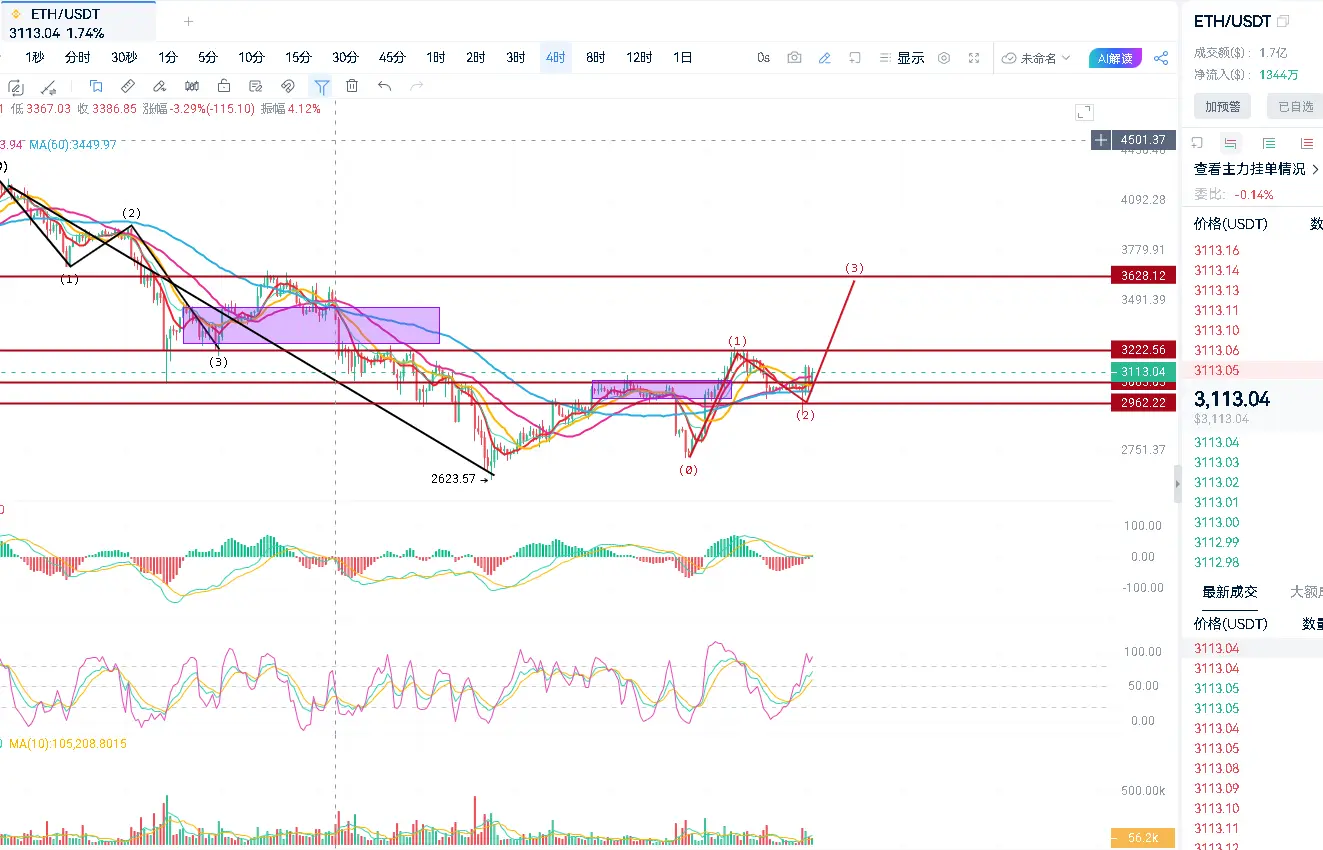Undo the last drawing action

[384, 86]
